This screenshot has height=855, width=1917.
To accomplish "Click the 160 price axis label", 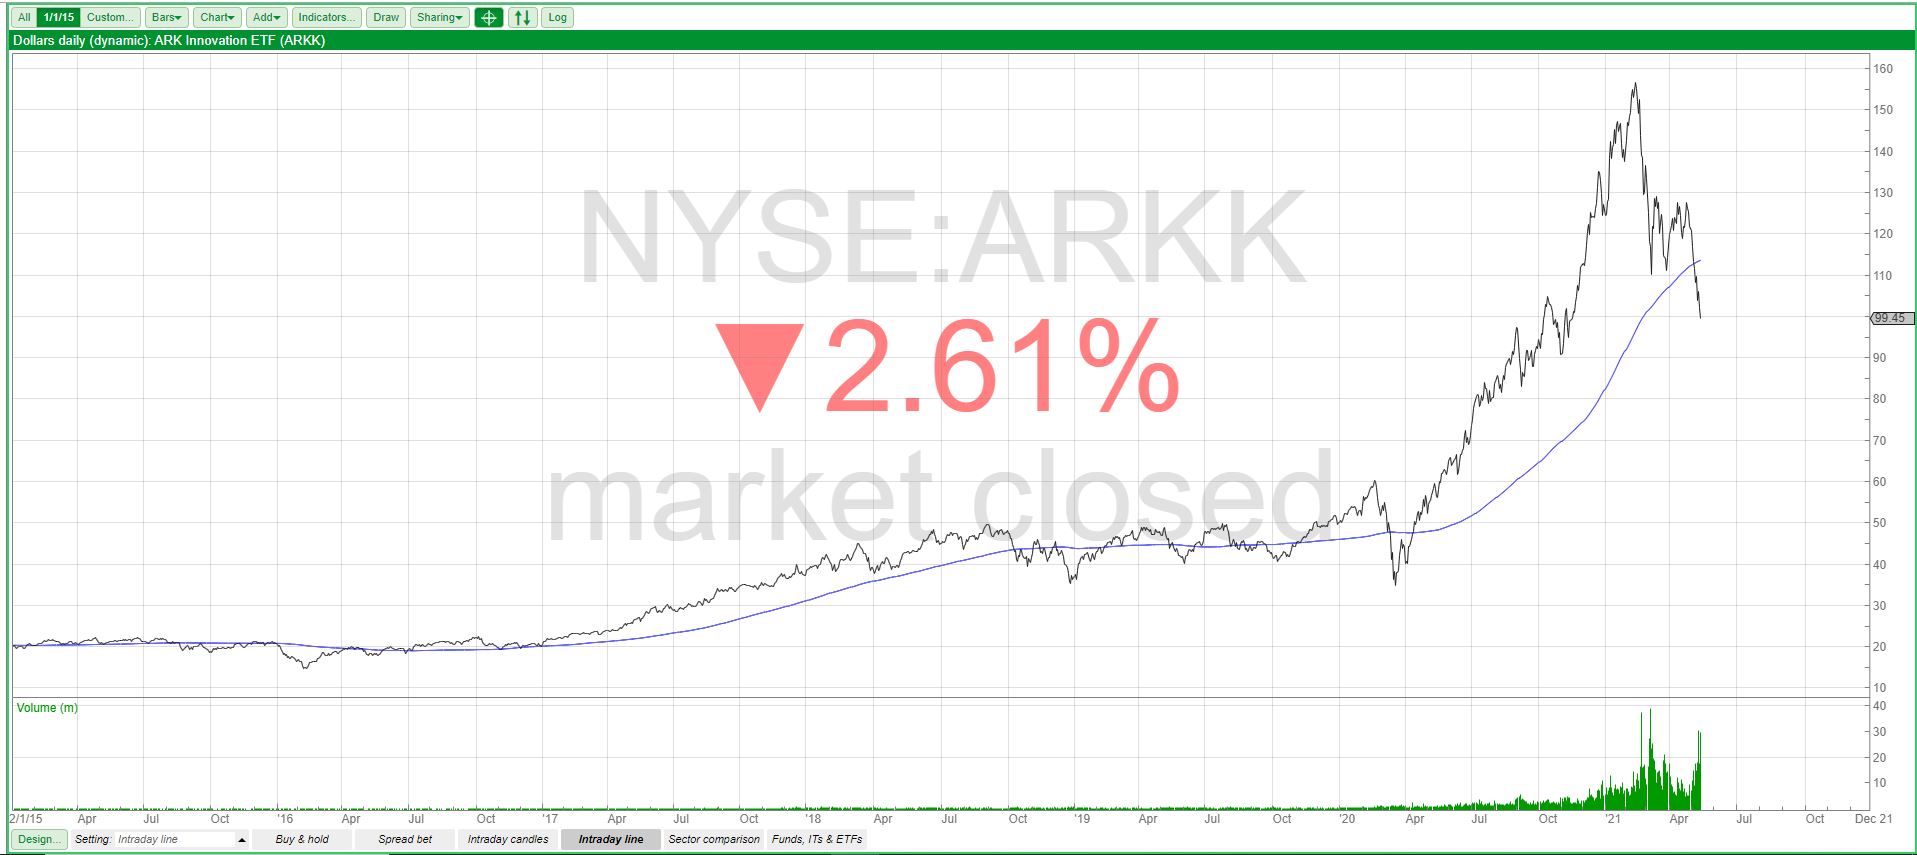I will [x=1883, y=68].
